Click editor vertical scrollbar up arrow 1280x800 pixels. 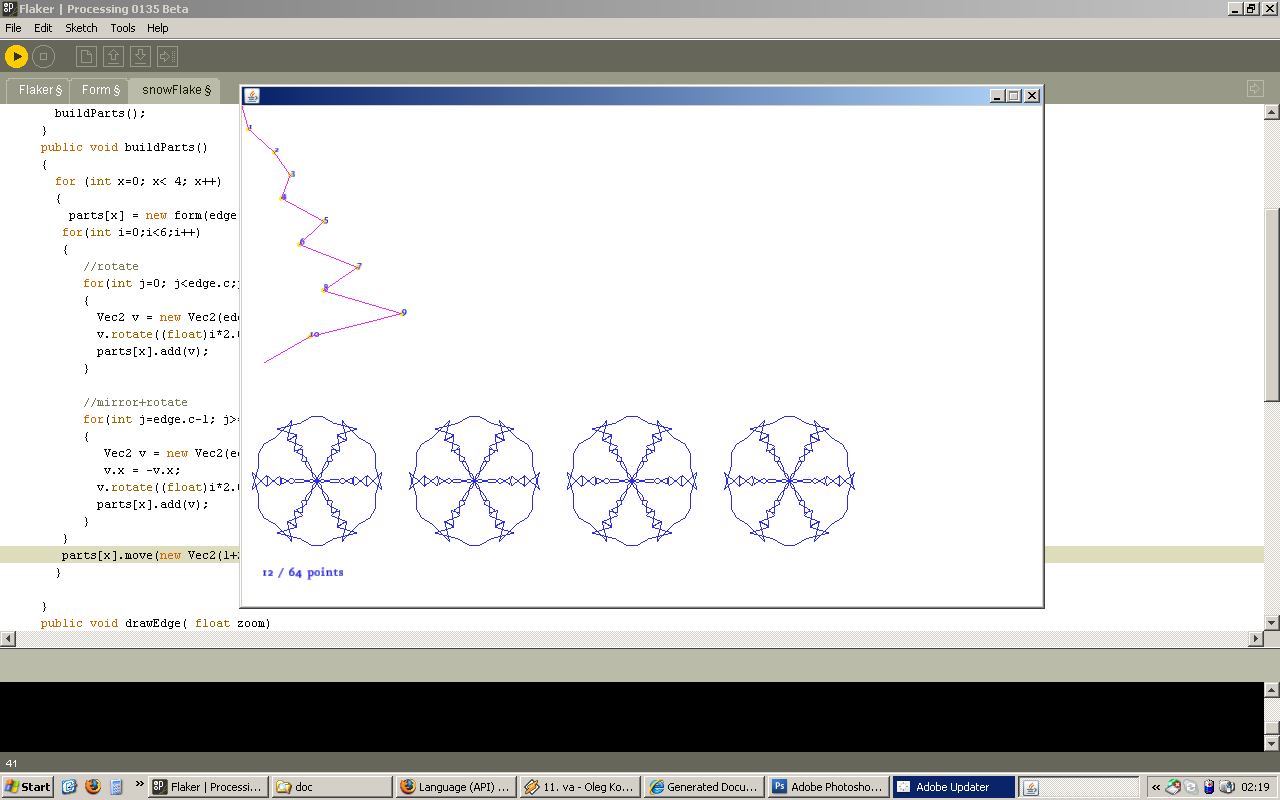(x=1272, y=112)
